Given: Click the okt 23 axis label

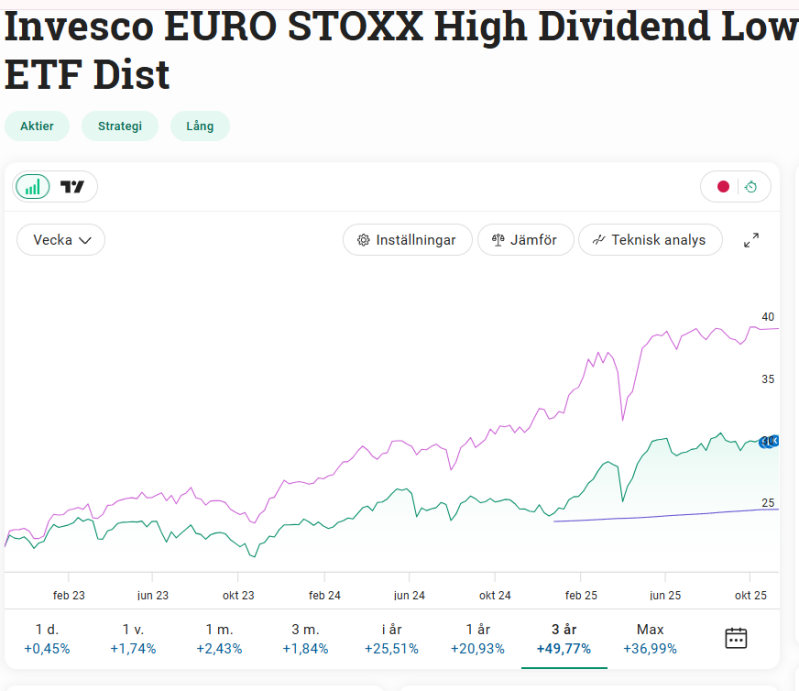Looking at the screenshot, I should click(x=238, y=595).
